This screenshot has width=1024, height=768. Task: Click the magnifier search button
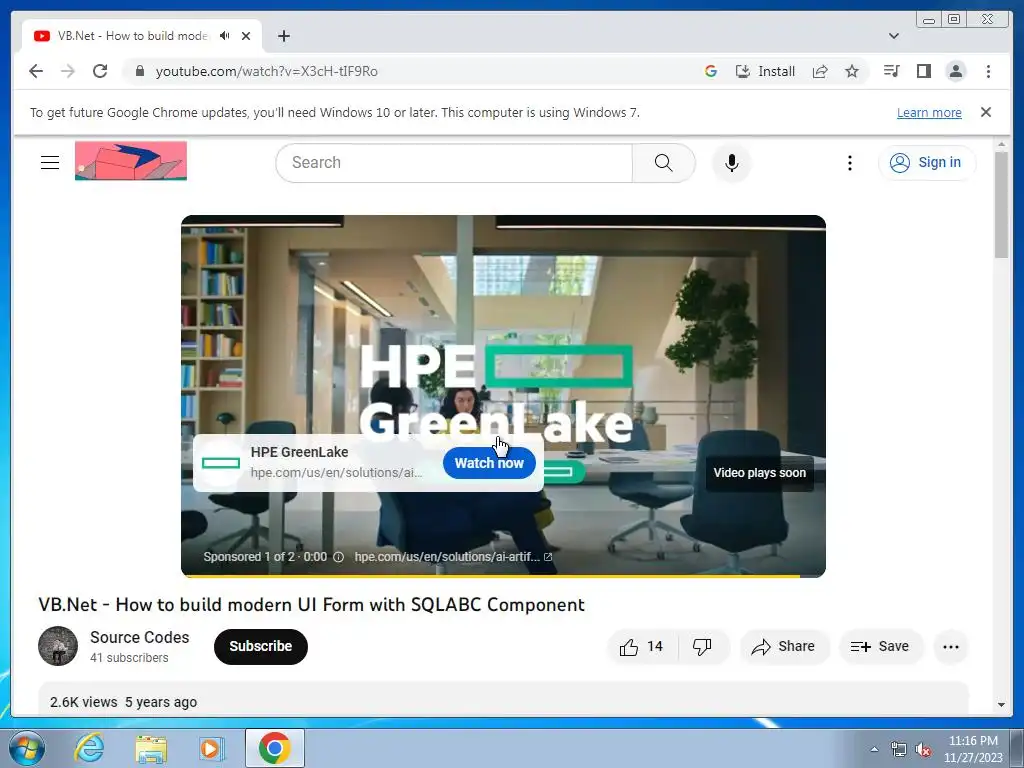(x=664, y=163)
